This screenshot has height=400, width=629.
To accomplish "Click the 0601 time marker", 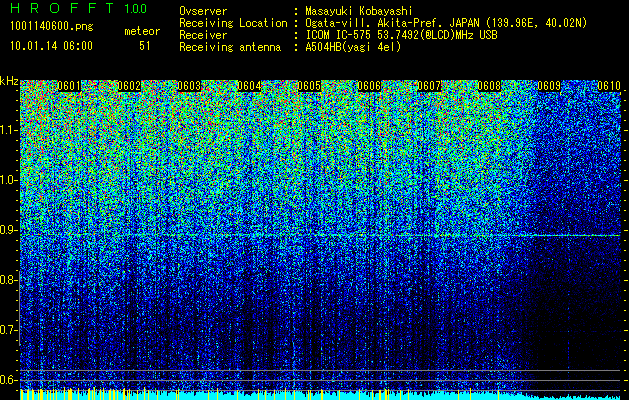I will (69, 86).
